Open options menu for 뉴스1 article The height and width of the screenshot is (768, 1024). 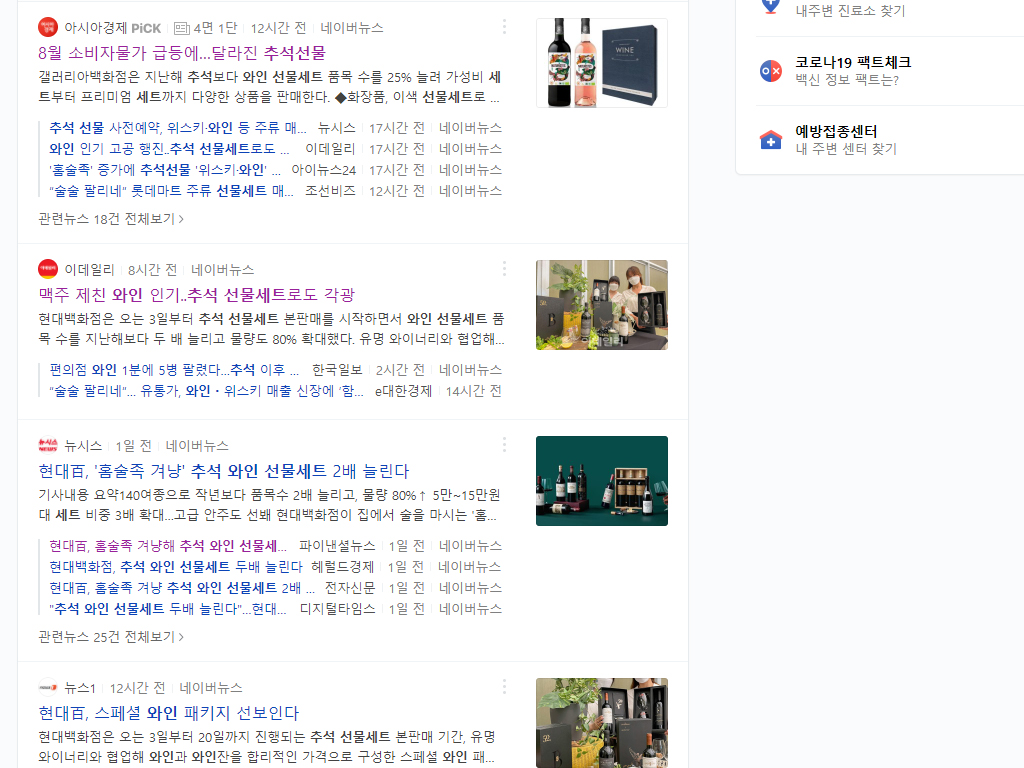tap(504, 686)
